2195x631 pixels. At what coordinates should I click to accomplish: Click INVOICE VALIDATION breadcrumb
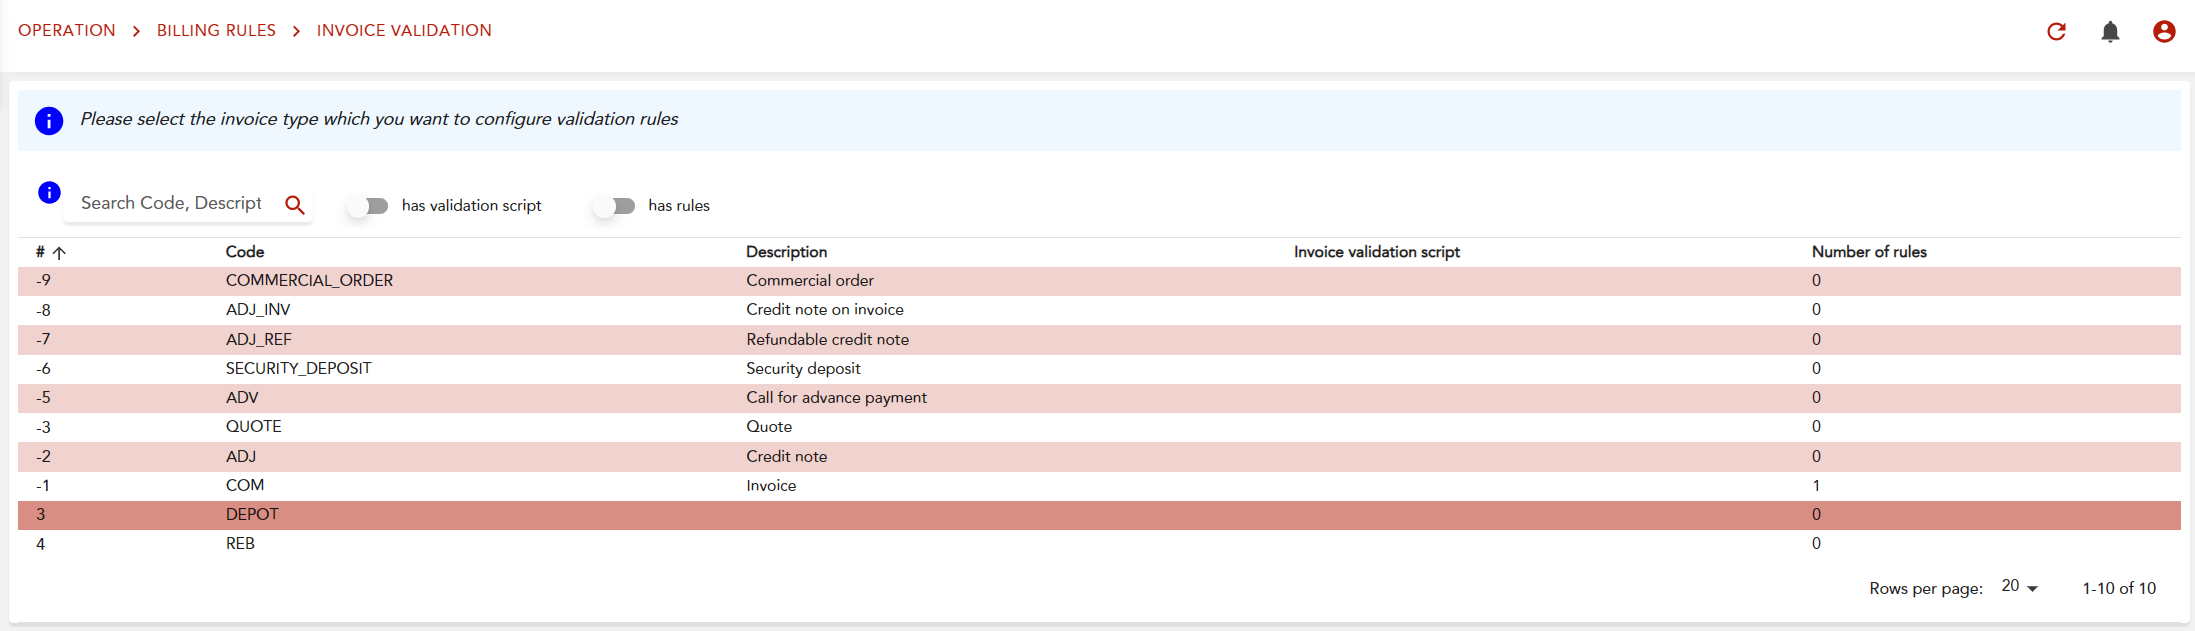pyautogui.click(x=404, y=30)
